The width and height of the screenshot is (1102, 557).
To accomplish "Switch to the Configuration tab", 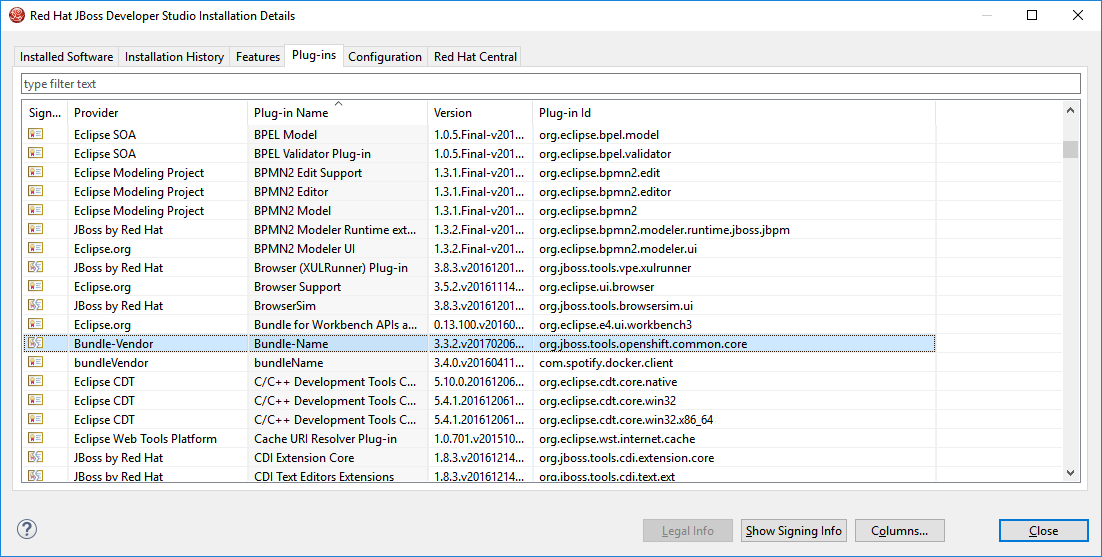I will pyautogui.click(x=385, y=57).
